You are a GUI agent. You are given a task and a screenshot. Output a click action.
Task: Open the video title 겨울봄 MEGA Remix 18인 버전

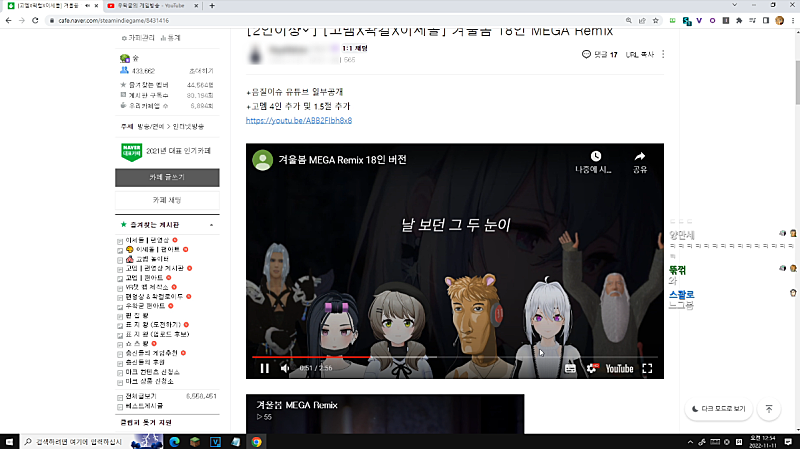[342, 160]
